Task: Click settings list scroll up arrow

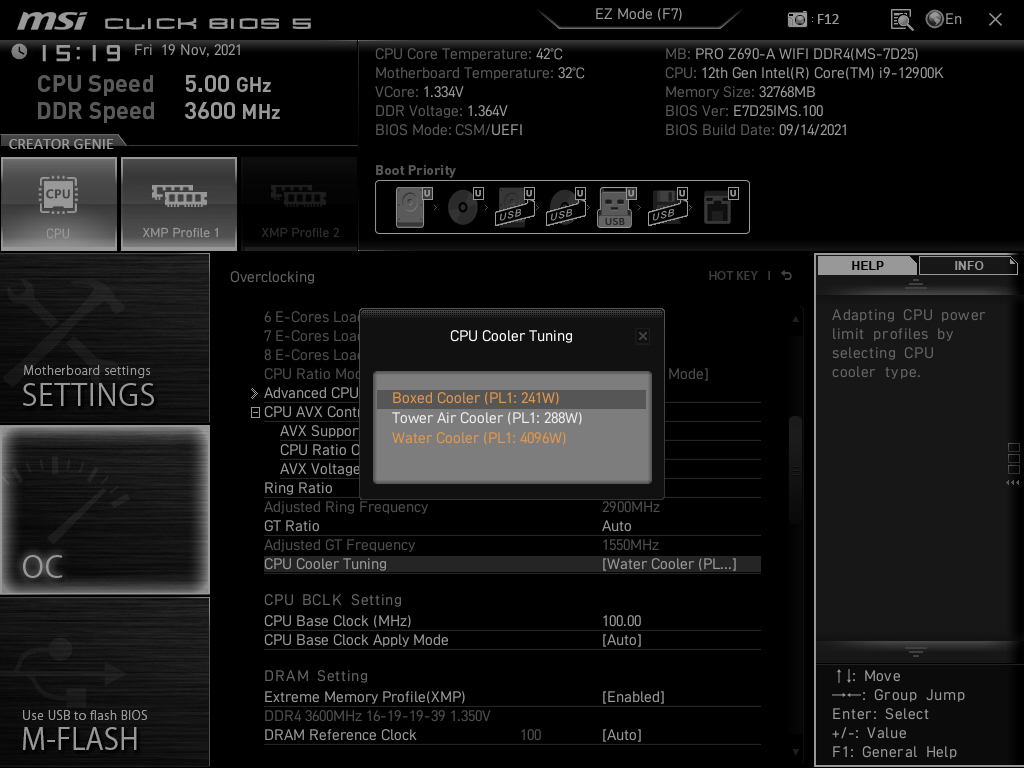Action: click(795, 319)
